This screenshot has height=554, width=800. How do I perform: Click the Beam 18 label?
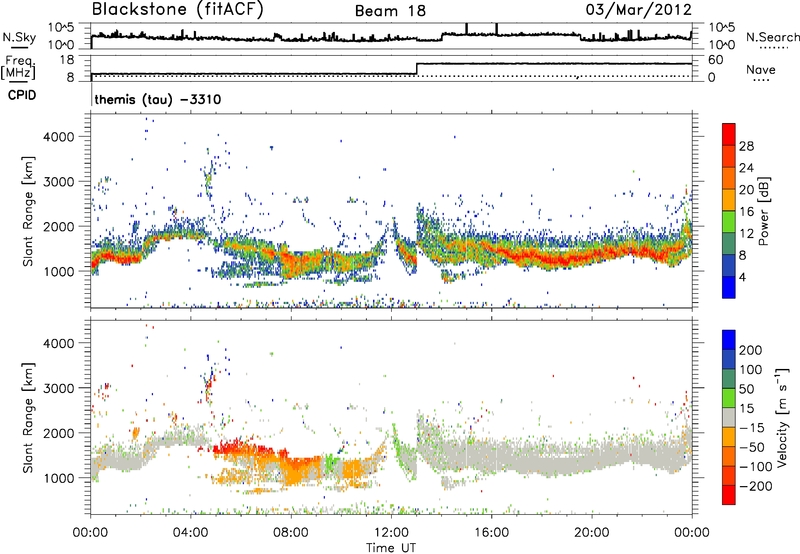[390, 11]
